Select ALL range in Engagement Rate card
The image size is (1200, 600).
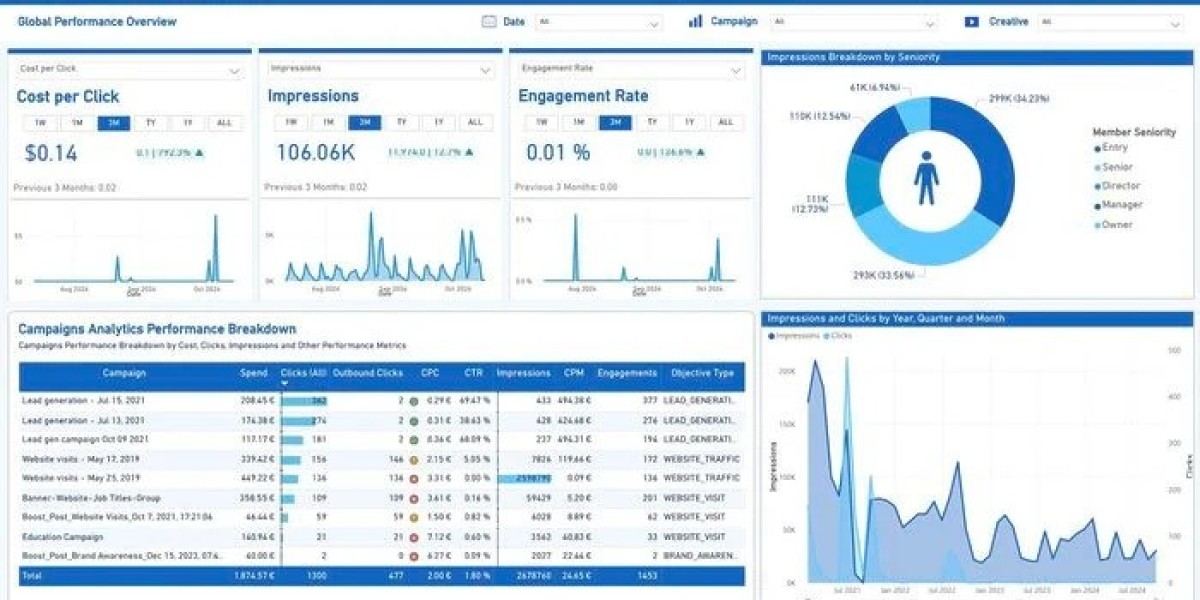pyautogui.click(x=725, y=123)
